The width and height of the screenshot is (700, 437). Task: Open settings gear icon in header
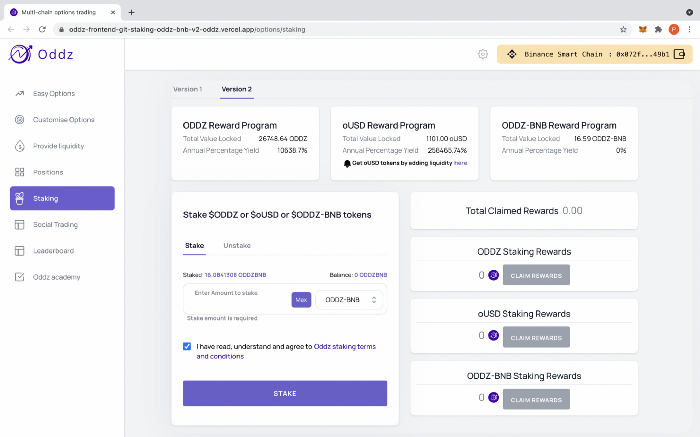pos(483,54)
